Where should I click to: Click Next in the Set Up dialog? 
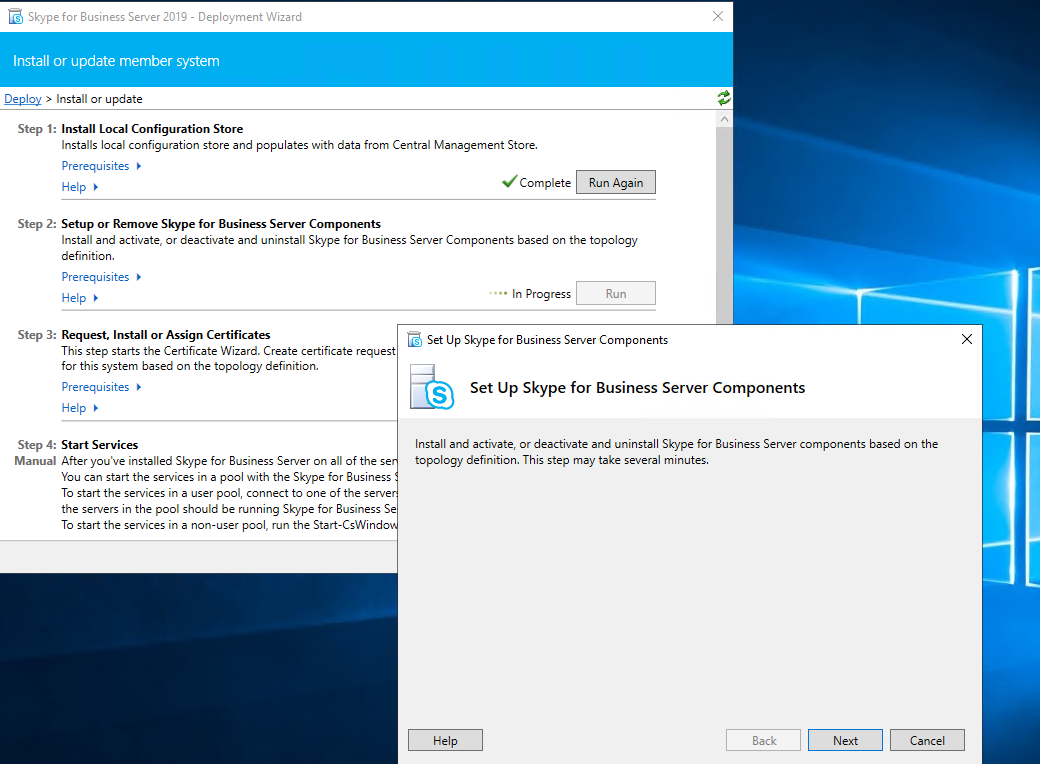[x=845, y=740]
